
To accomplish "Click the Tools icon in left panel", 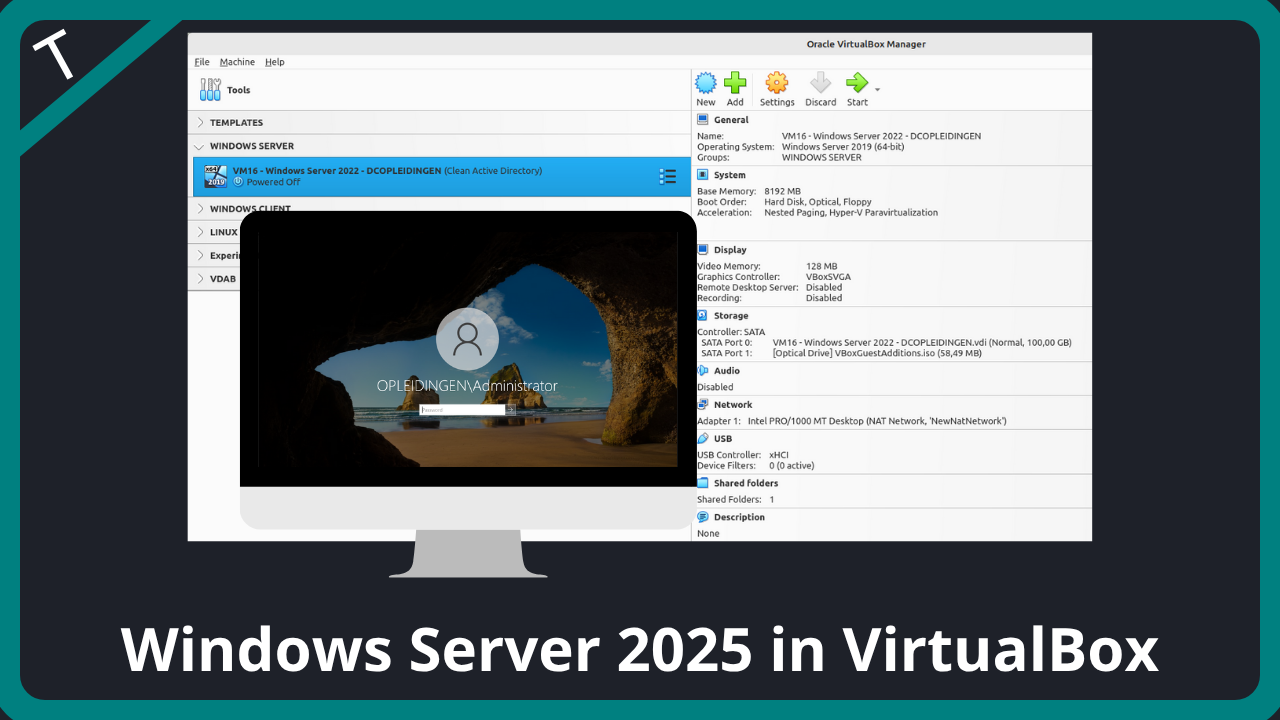I will point(210,90).
